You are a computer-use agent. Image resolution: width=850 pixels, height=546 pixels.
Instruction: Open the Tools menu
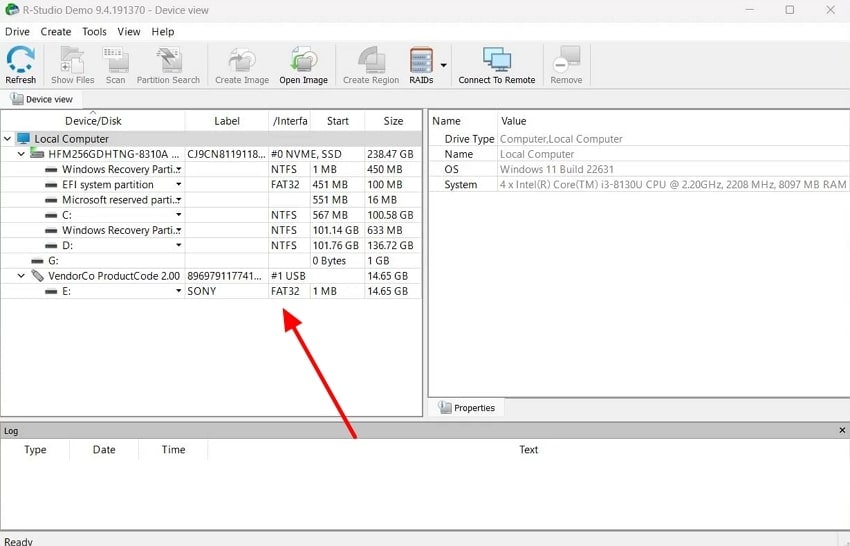pyautogui.click(x=94, y=31)
